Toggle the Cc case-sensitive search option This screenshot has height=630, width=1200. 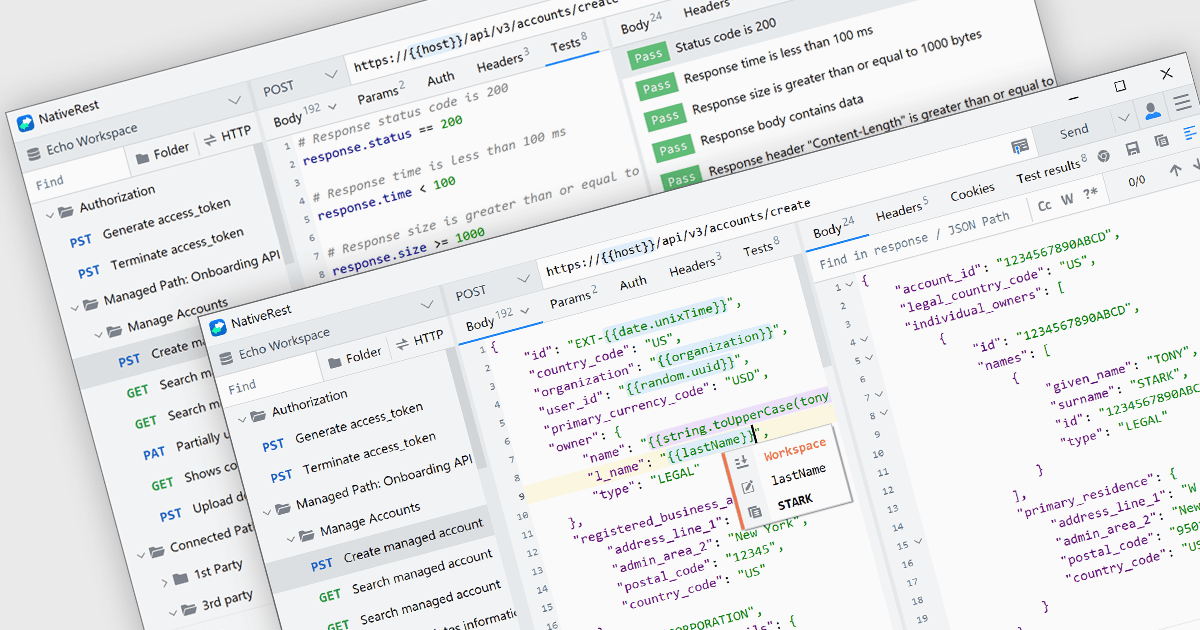(1043, 204)
